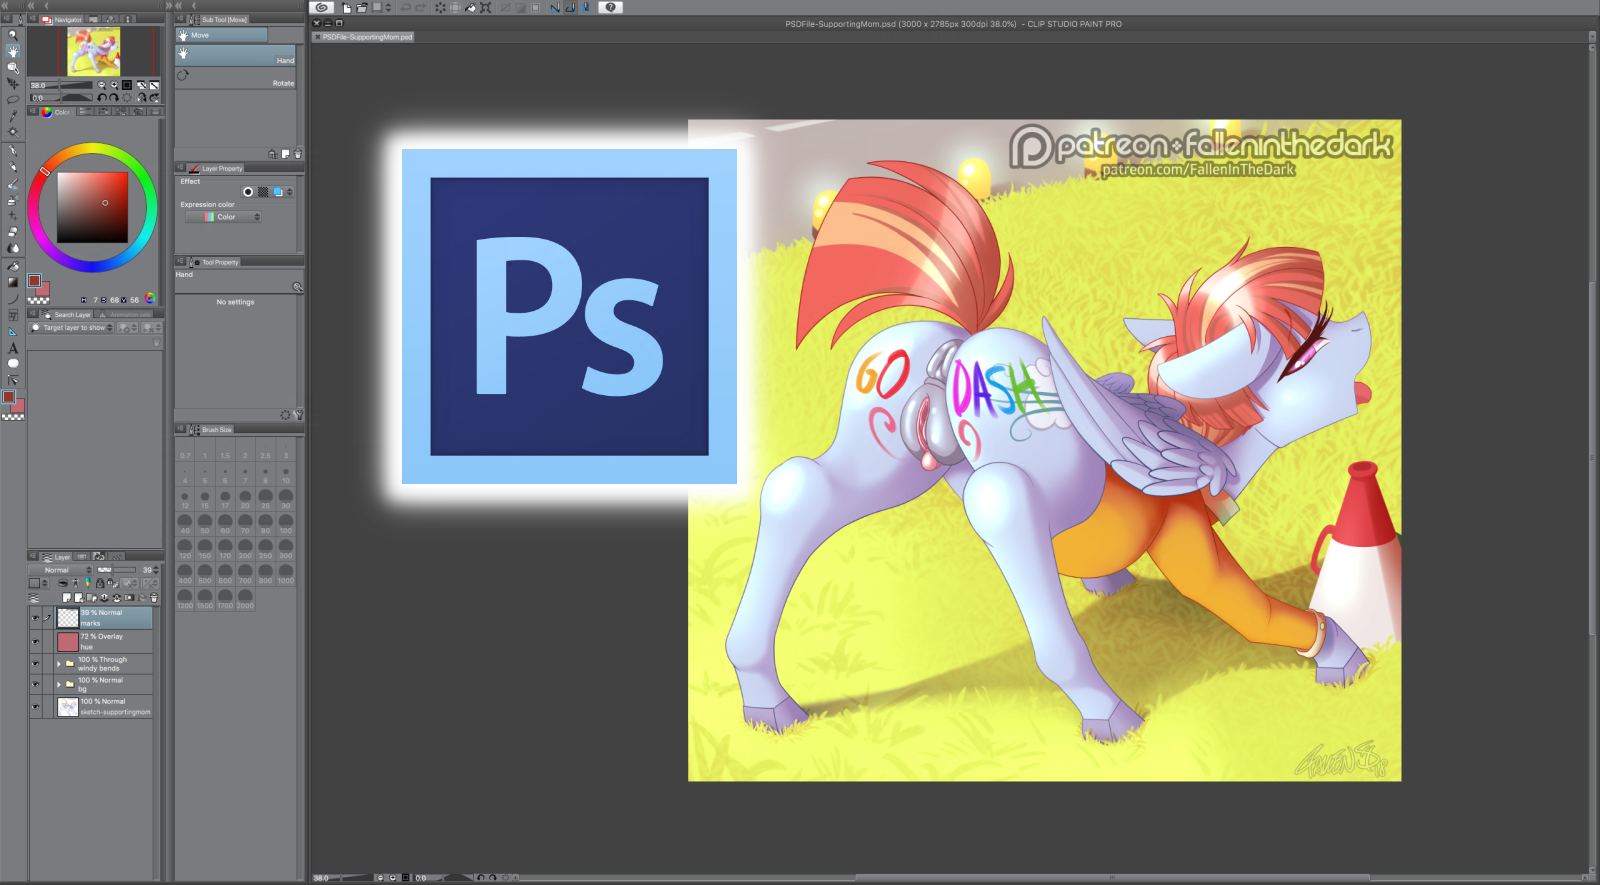Viewport: 1600px width, 885px height.
Task: Switch to the Navigator tab
Action: pos(63,19)
